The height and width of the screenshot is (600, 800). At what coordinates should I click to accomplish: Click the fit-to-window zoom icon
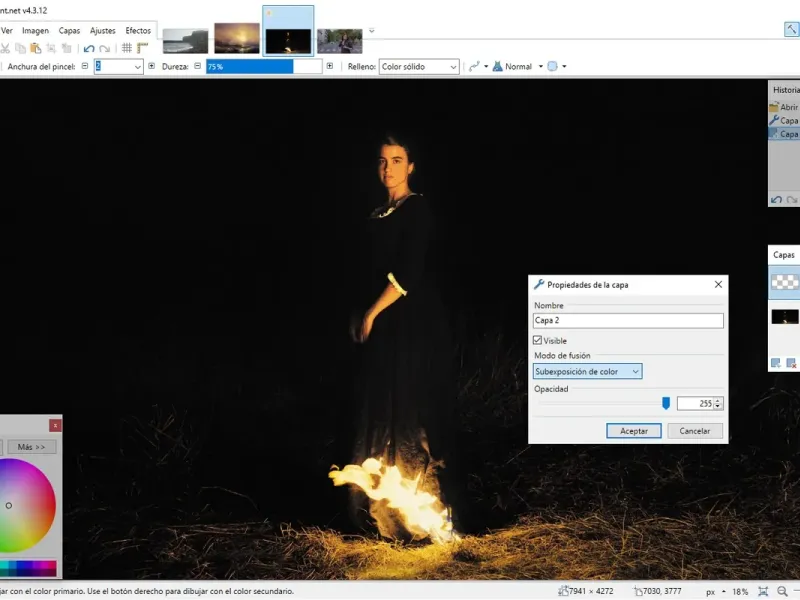point(763,592)
